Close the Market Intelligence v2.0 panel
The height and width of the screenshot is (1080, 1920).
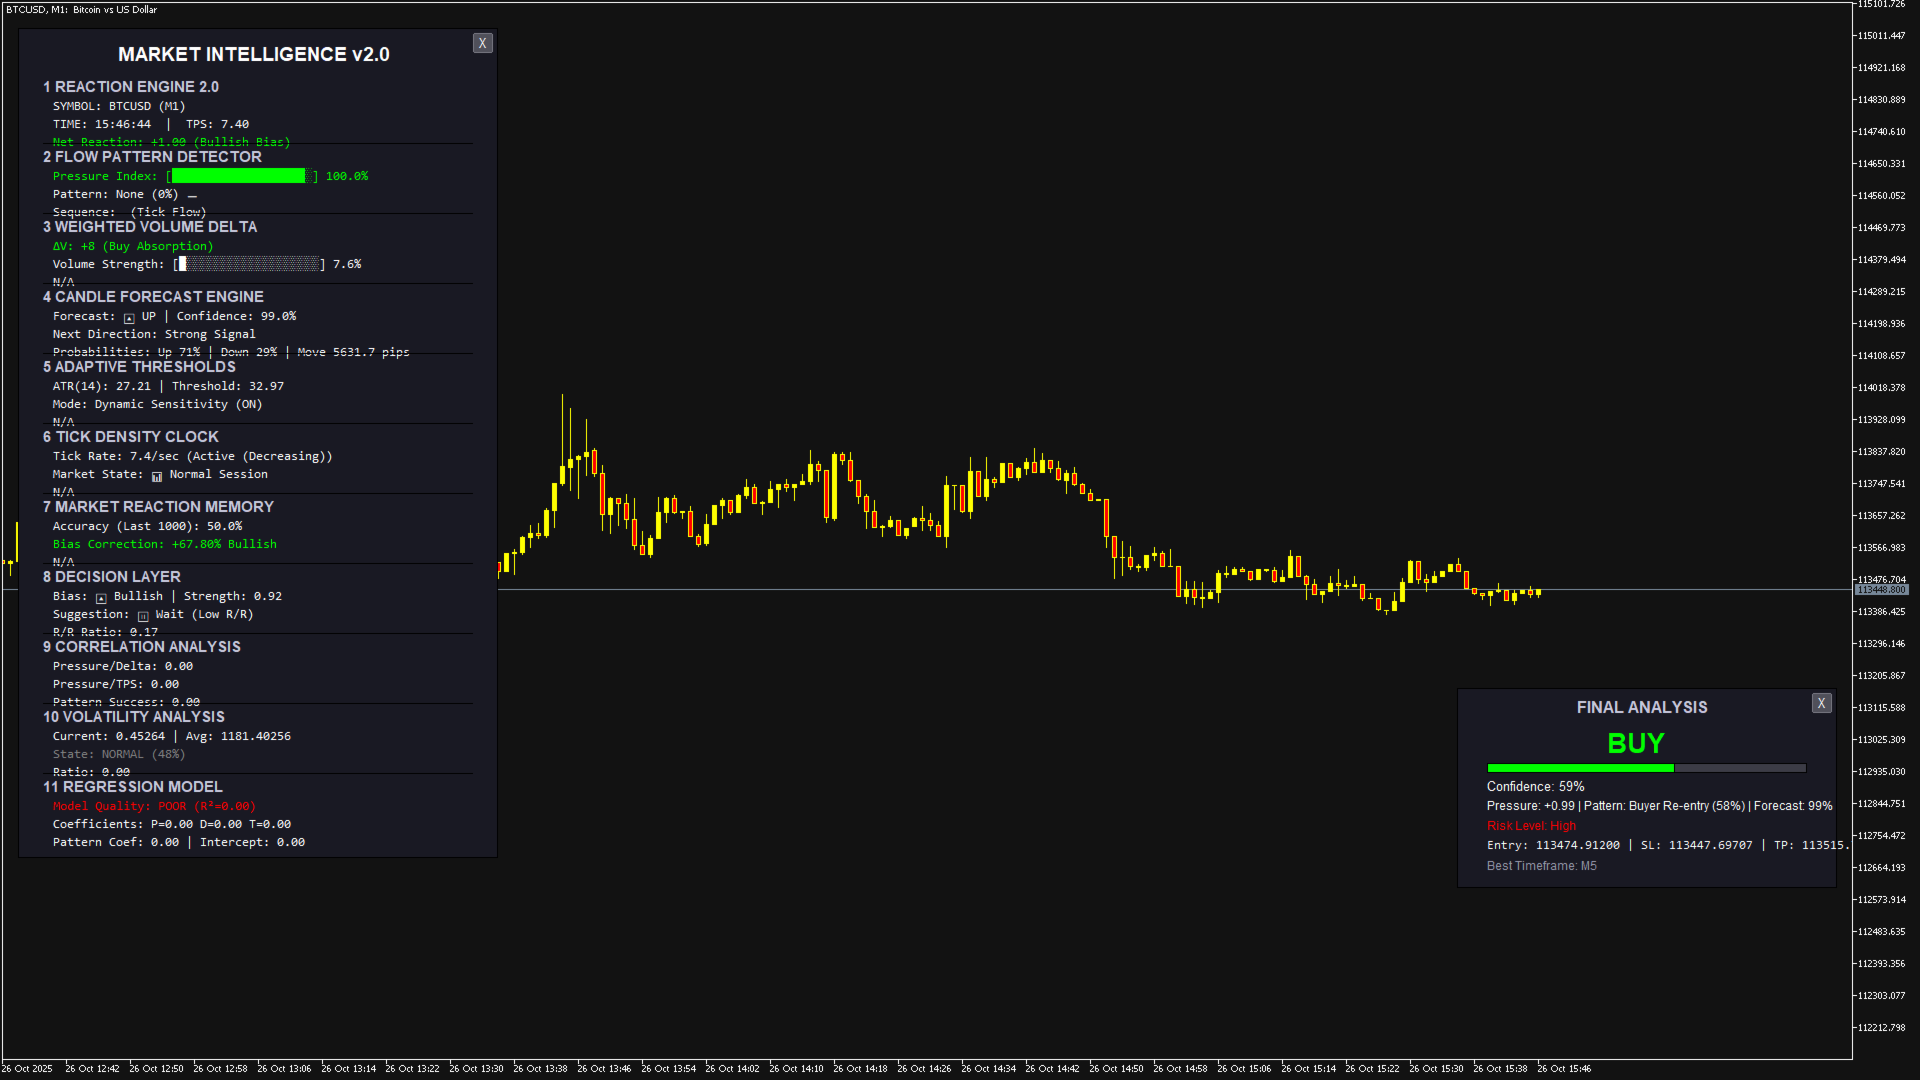(482, 43)
